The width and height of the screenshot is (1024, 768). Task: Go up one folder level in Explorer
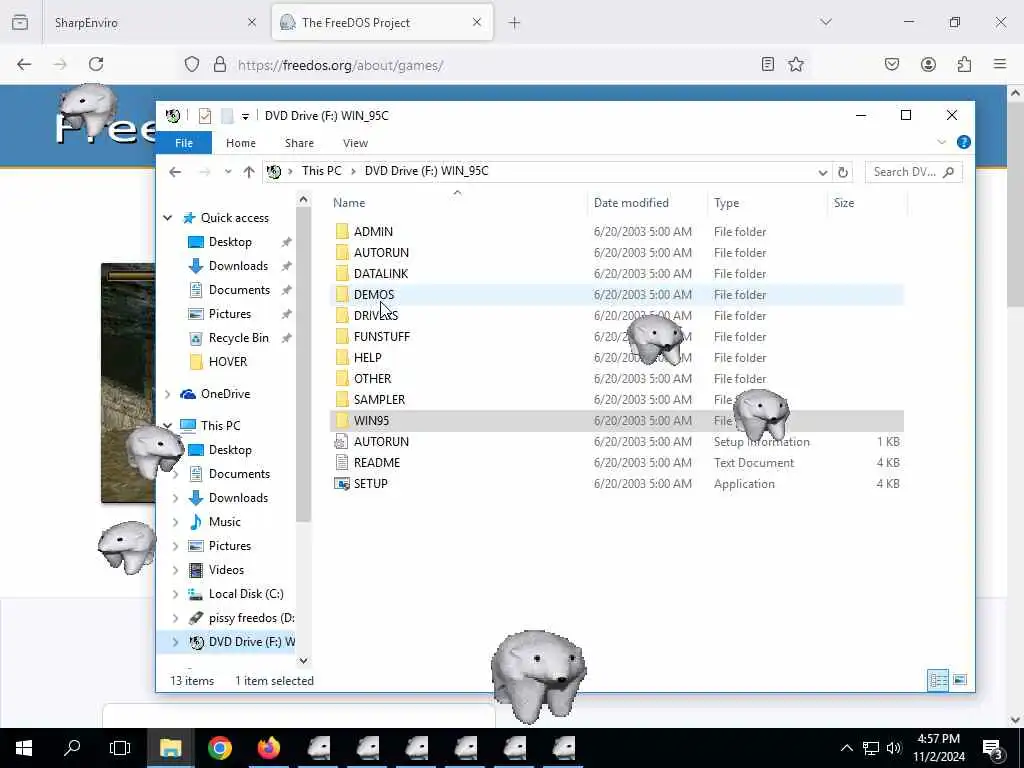pyautogui.click(x=249, y=172)
